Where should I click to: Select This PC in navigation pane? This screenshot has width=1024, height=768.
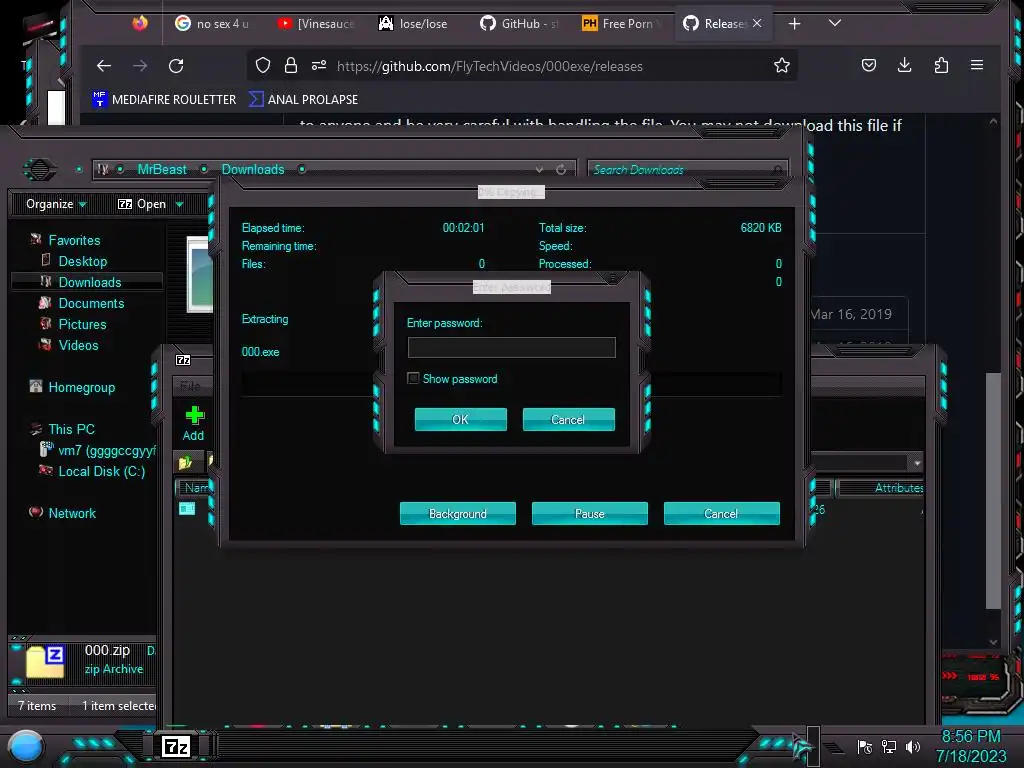coord(71,429)
